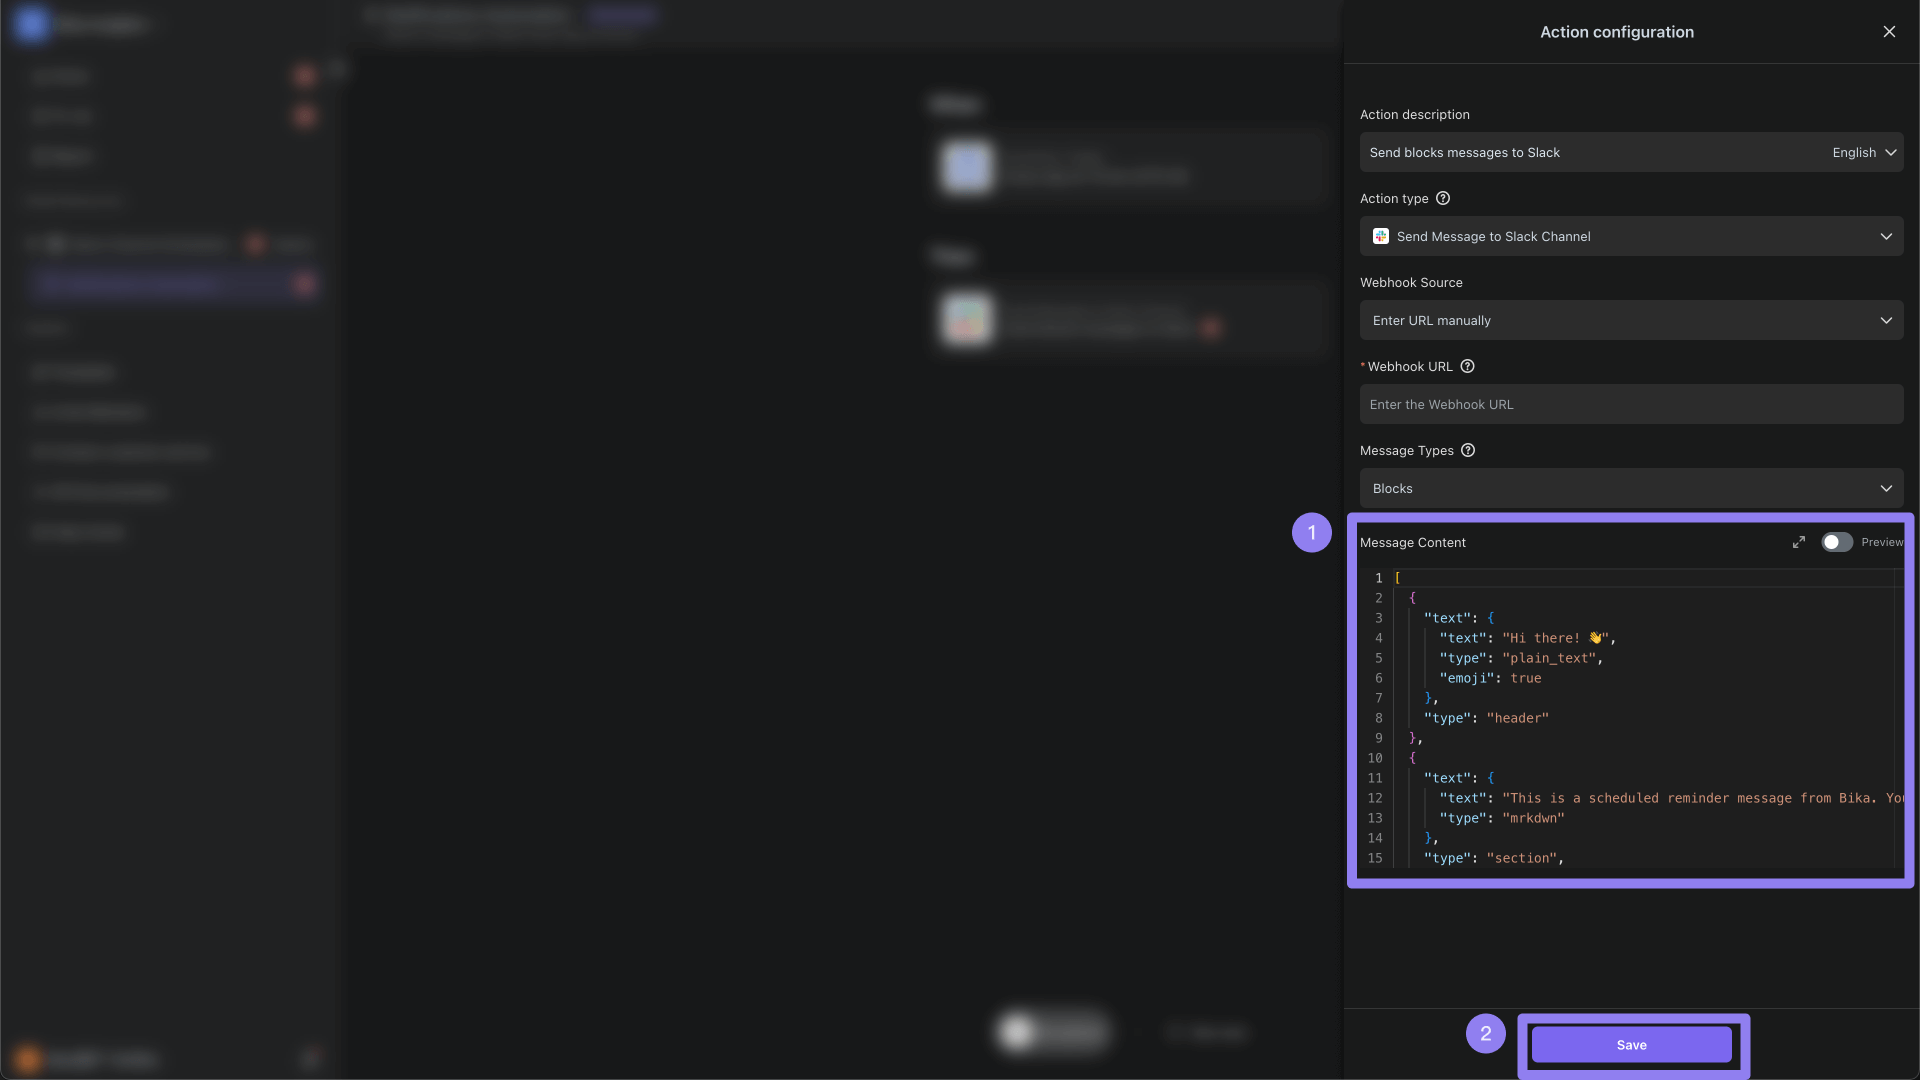Click the close X icon on Action configuration panel
Viewport: 1920px width, 1080px height.
click(x=1890, y=32)
